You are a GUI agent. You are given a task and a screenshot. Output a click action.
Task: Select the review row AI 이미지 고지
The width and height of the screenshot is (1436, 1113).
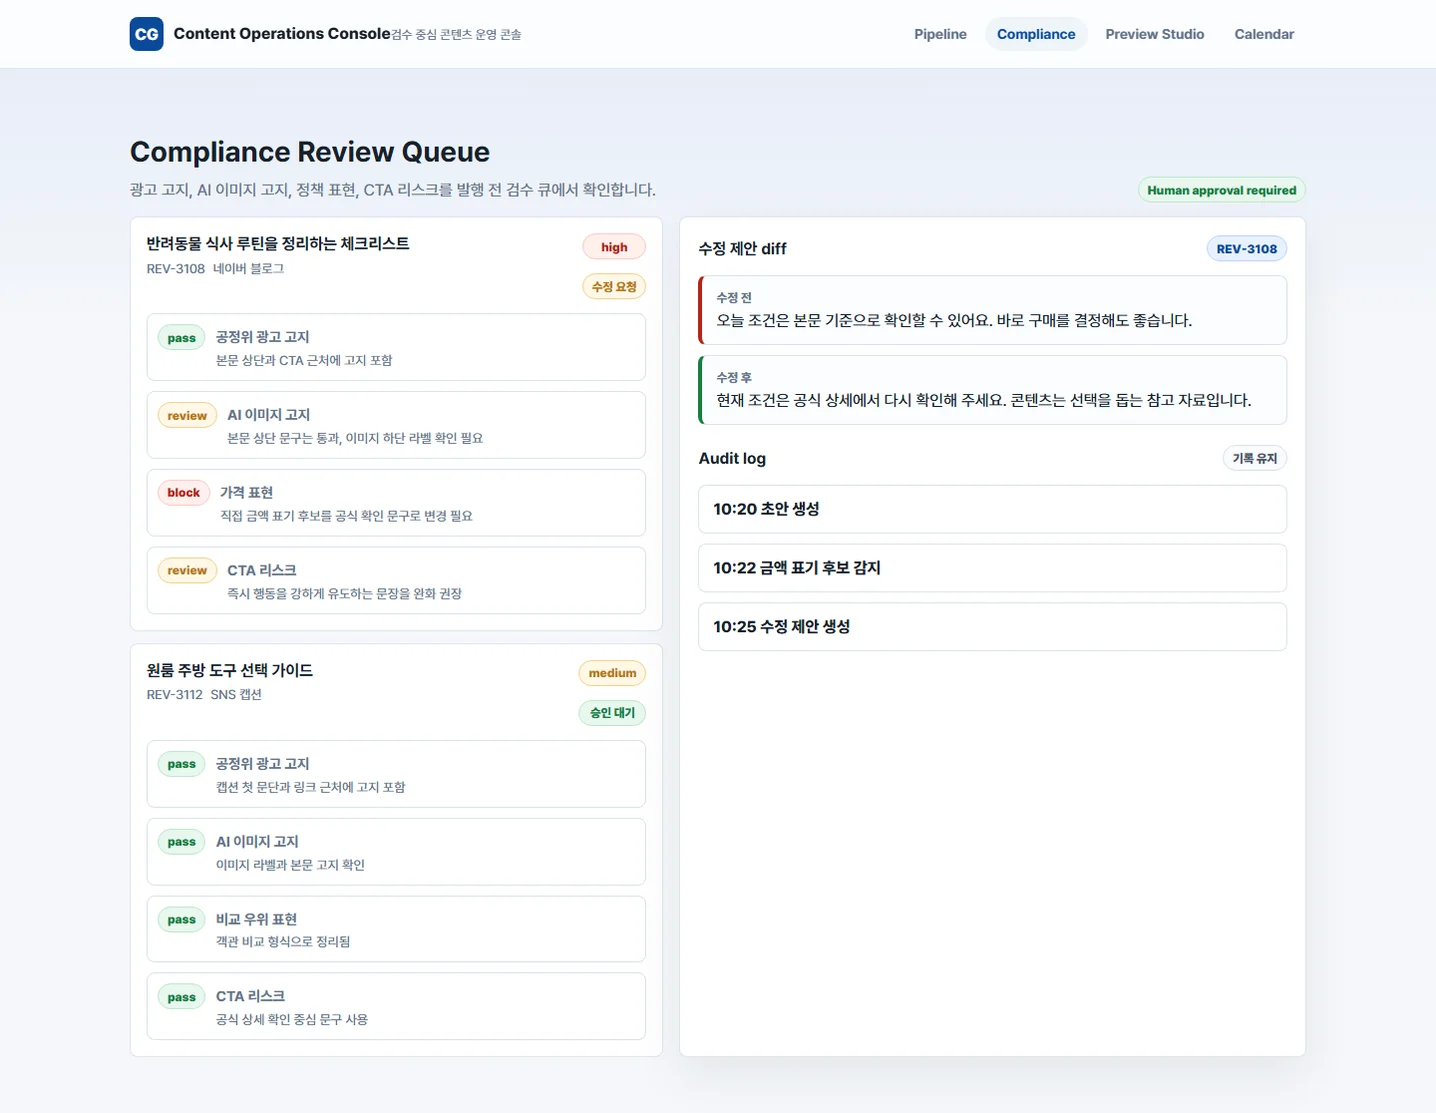[x=396, y=425]
